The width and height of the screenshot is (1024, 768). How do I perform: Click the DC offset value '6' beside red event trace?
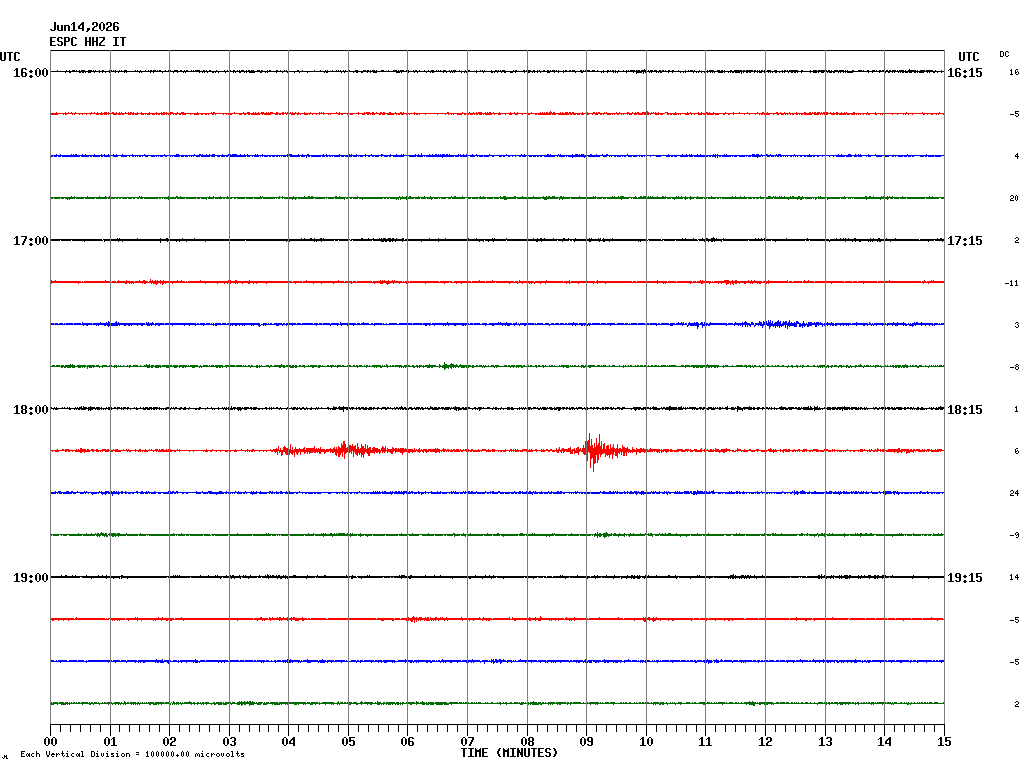coord(1017,451)
